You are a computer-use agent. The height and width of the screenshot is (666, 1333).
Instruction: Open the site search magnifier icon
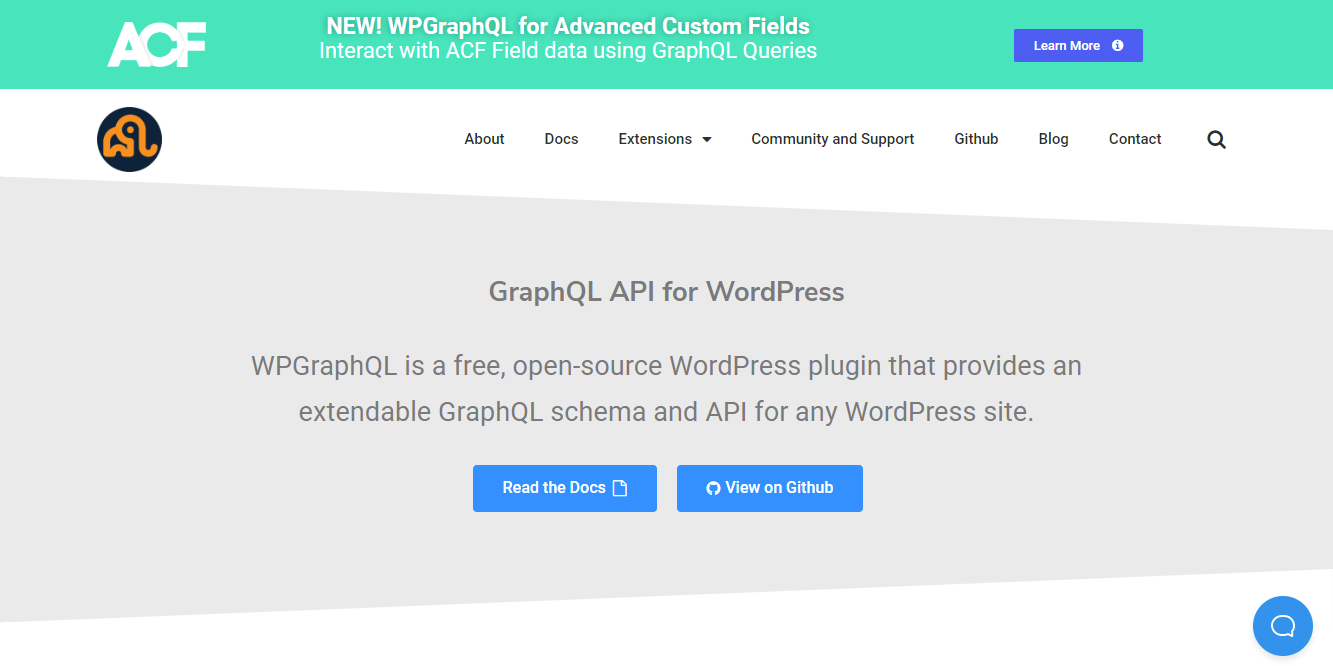tap(1216, 139)
